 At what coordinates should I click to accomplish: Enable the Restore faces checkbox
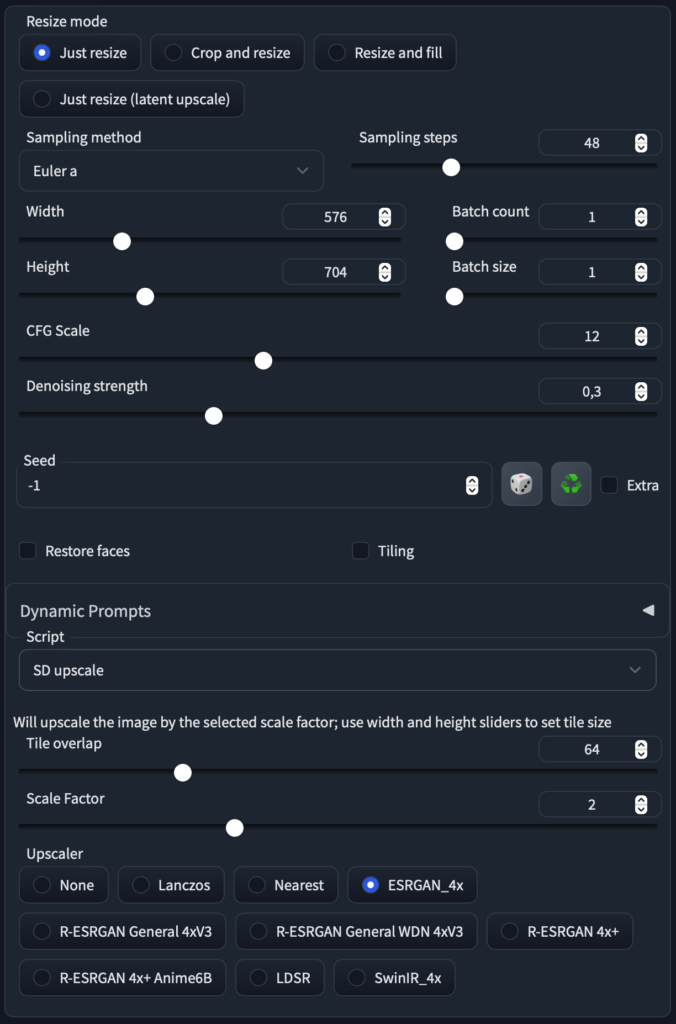27,551
